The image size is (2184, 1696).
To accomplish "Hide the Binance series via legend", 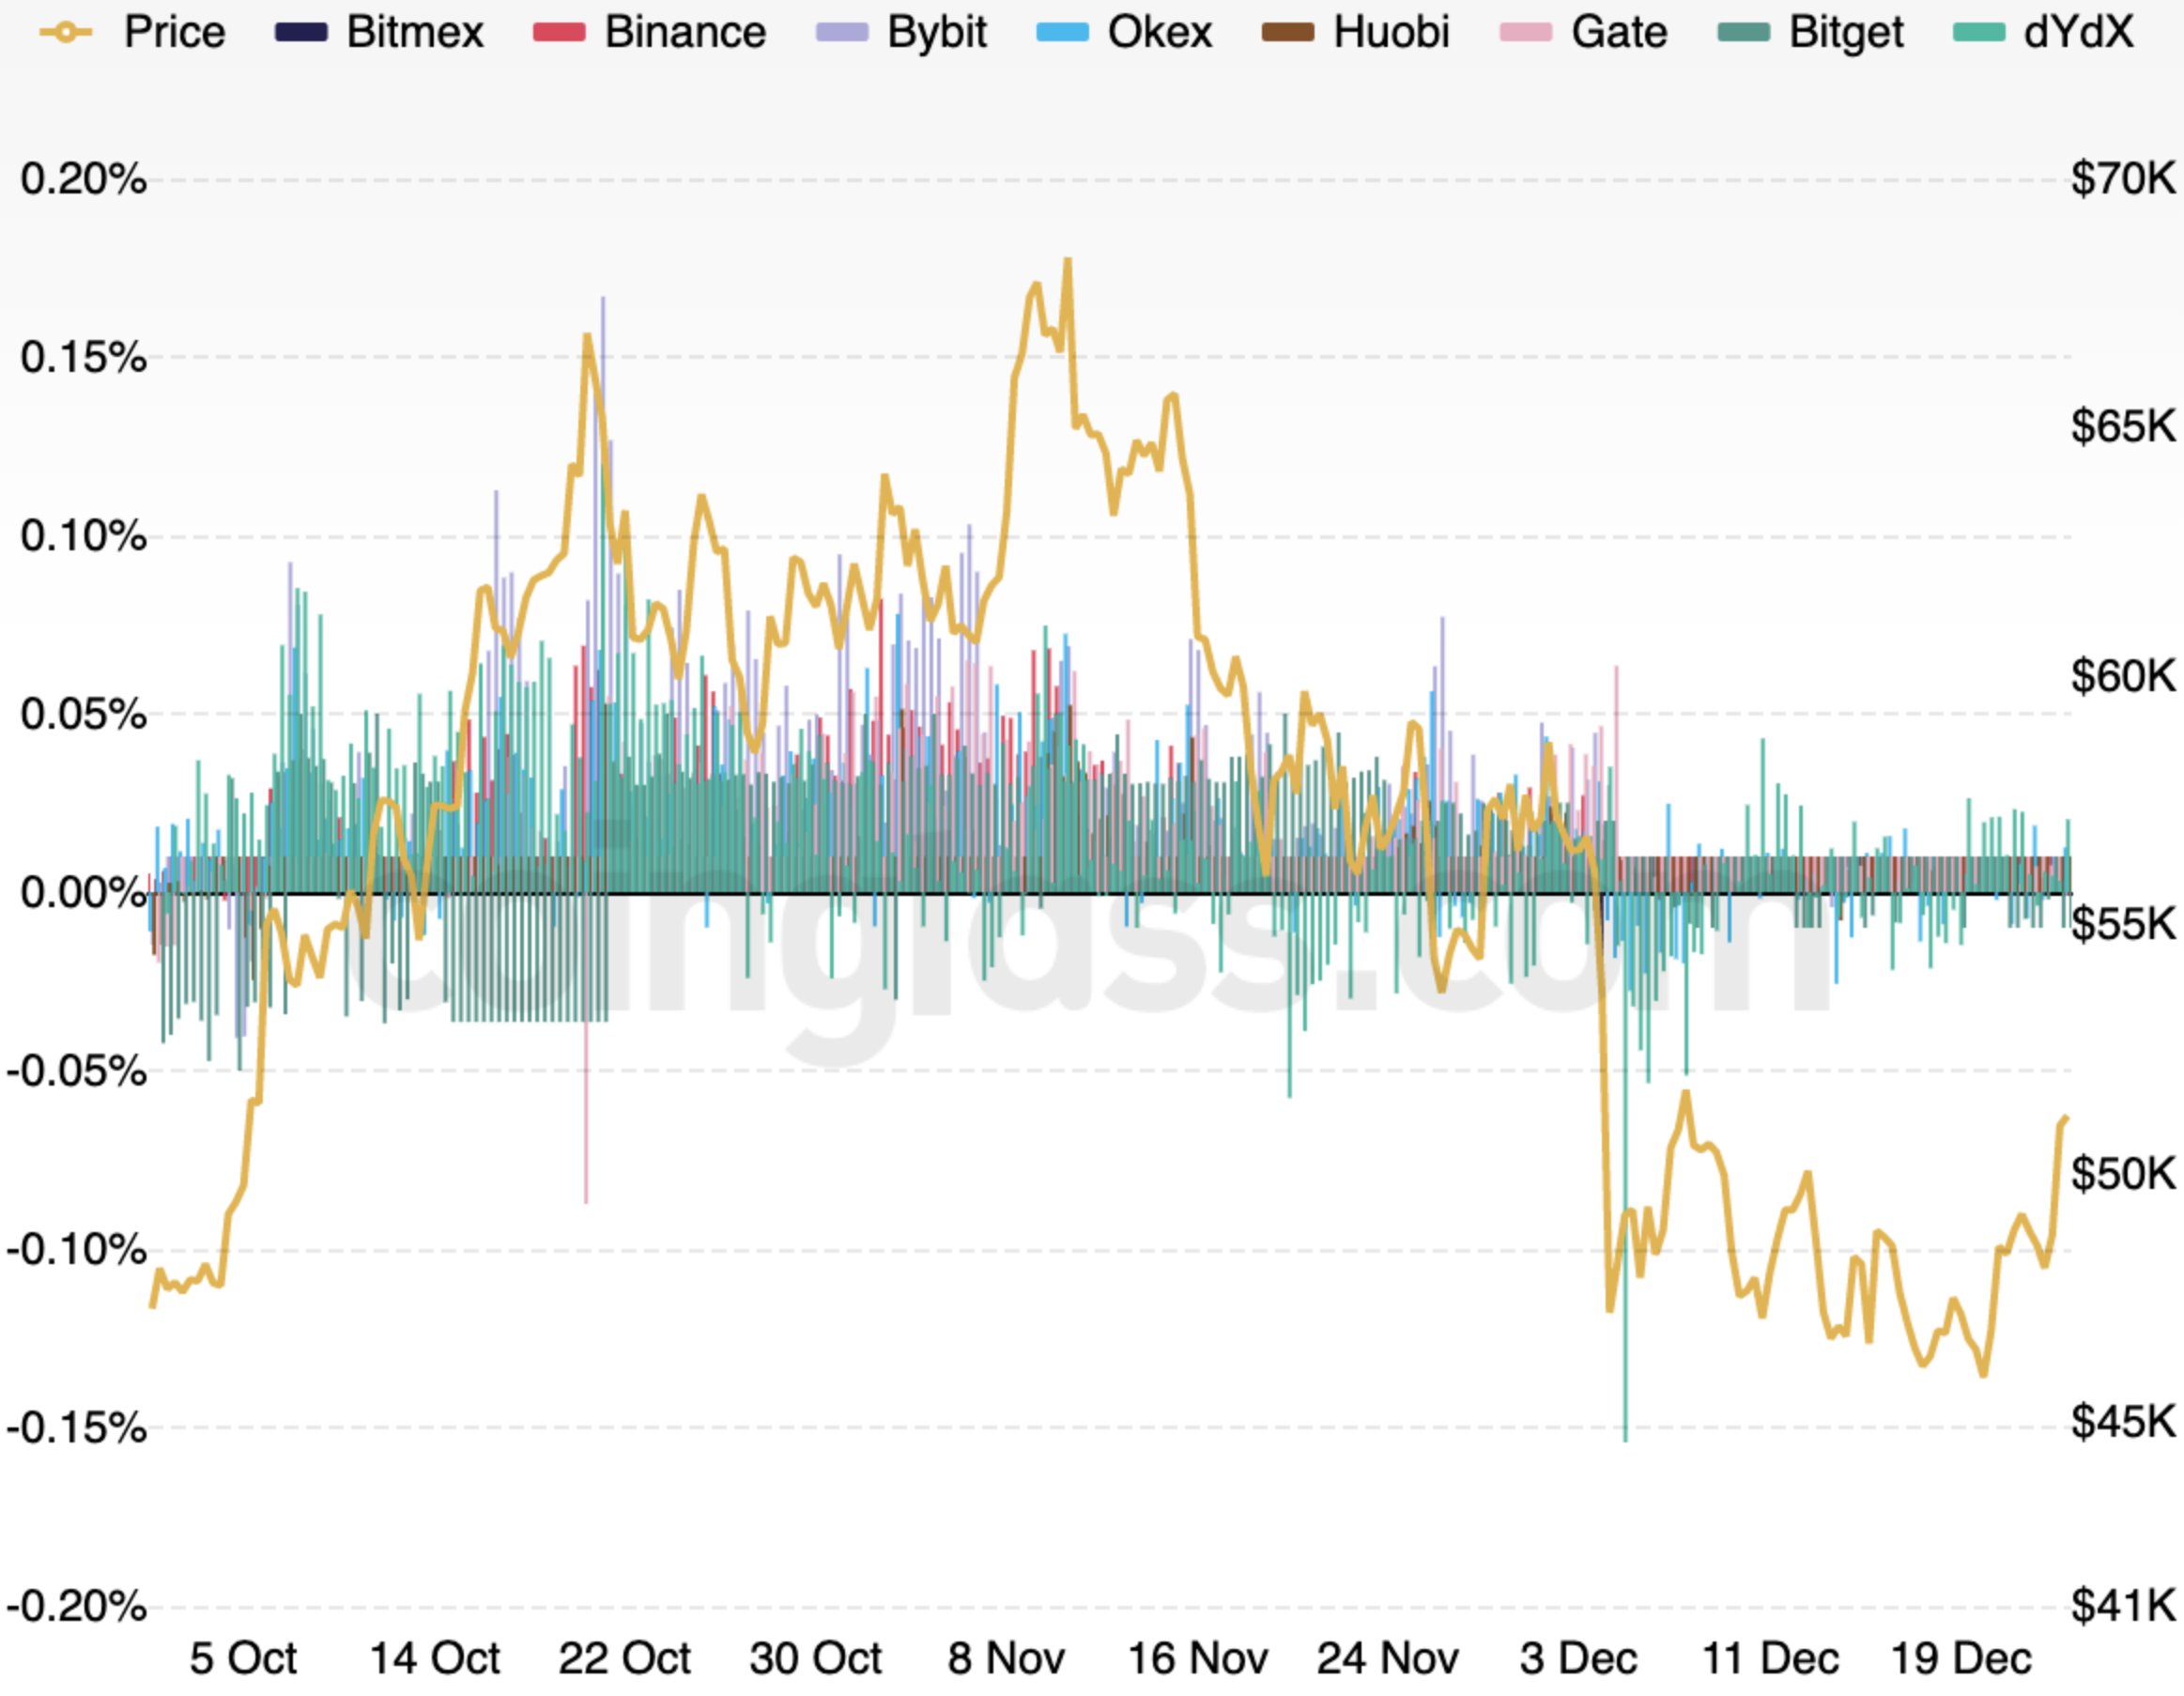I will (650, 32).
